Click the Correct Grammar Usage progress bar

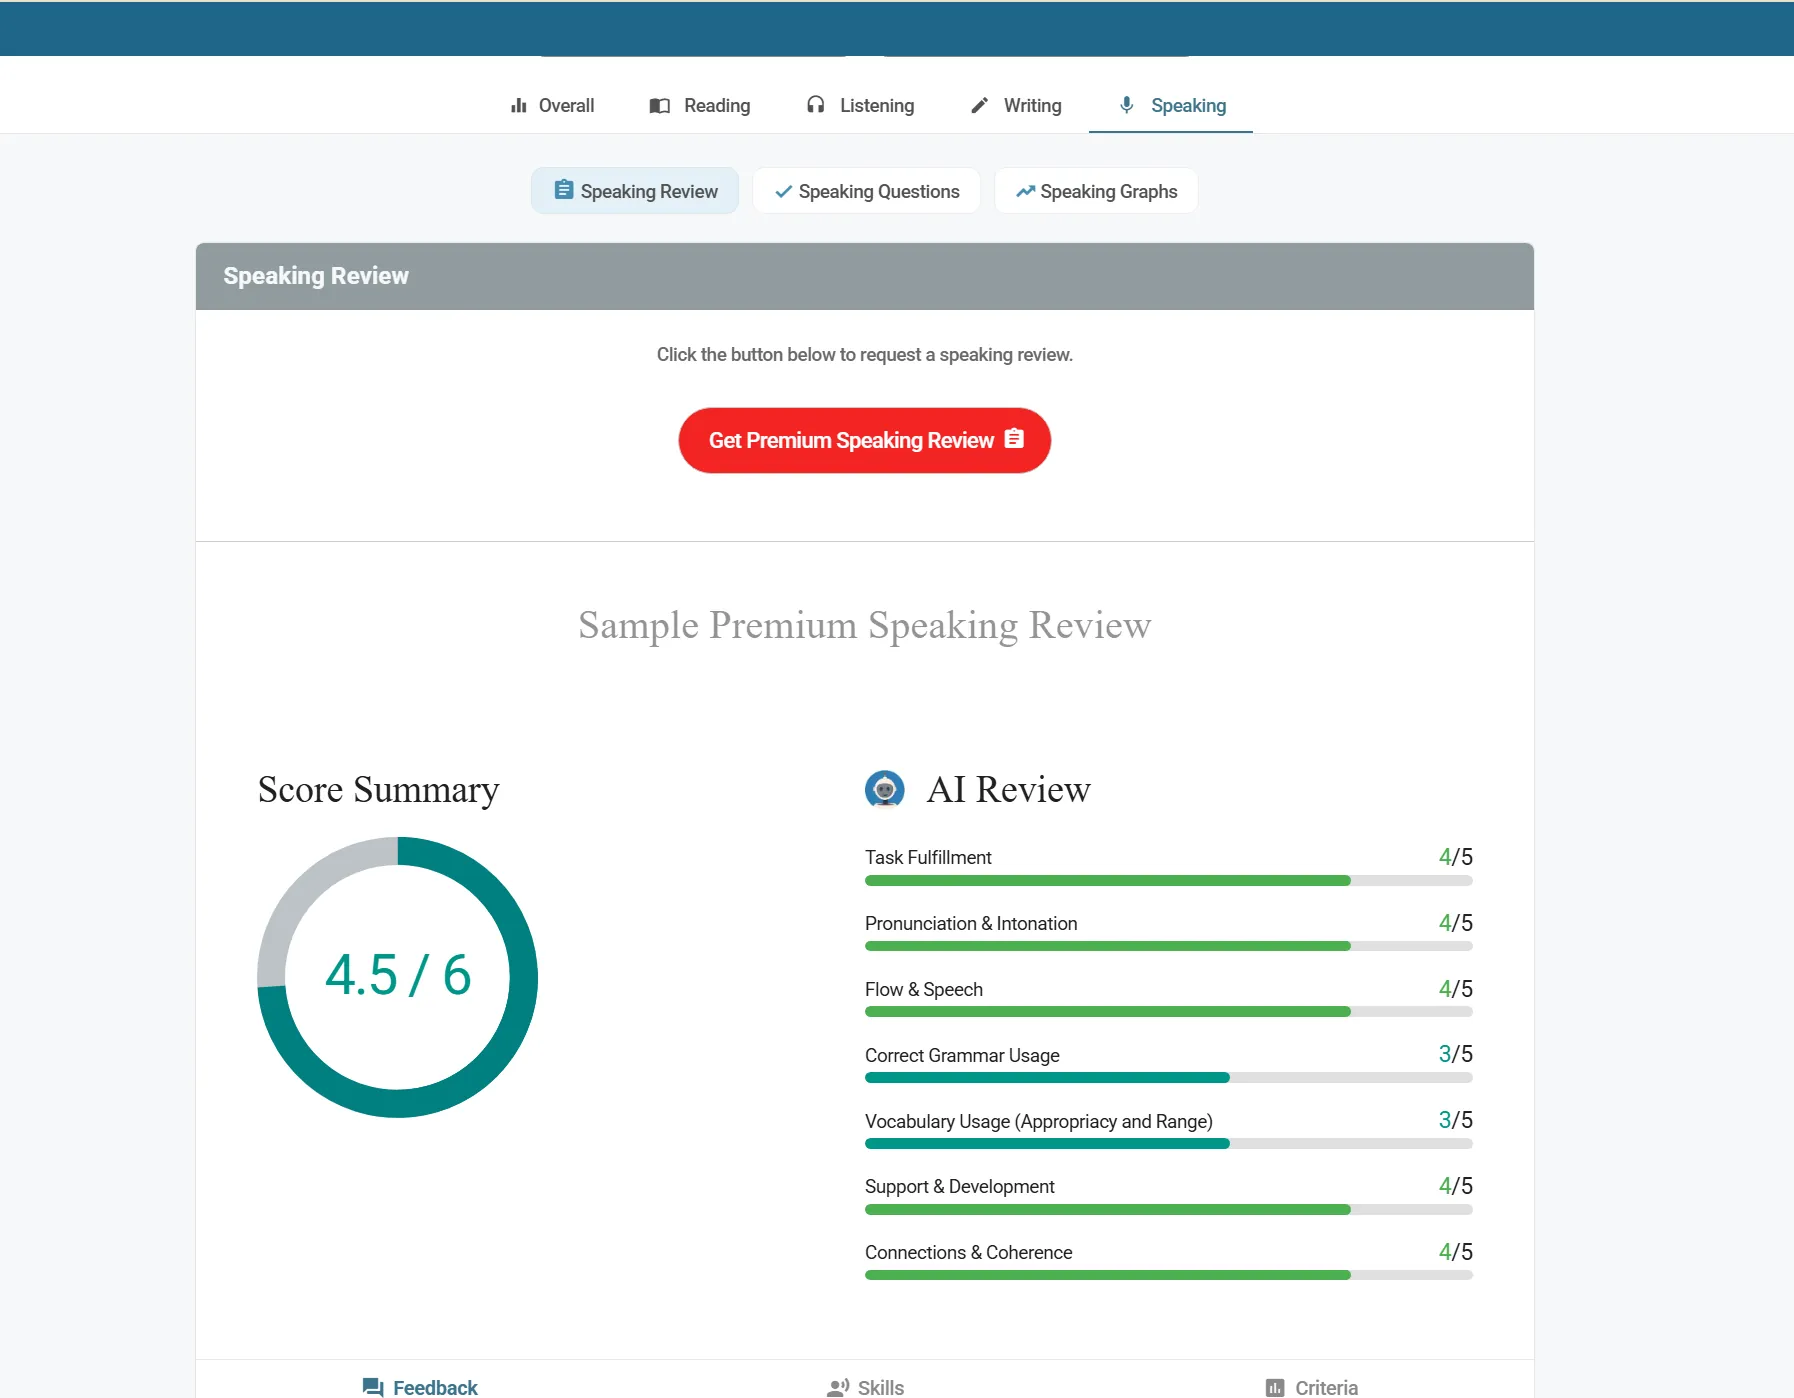click(x=1168, y=1078)
